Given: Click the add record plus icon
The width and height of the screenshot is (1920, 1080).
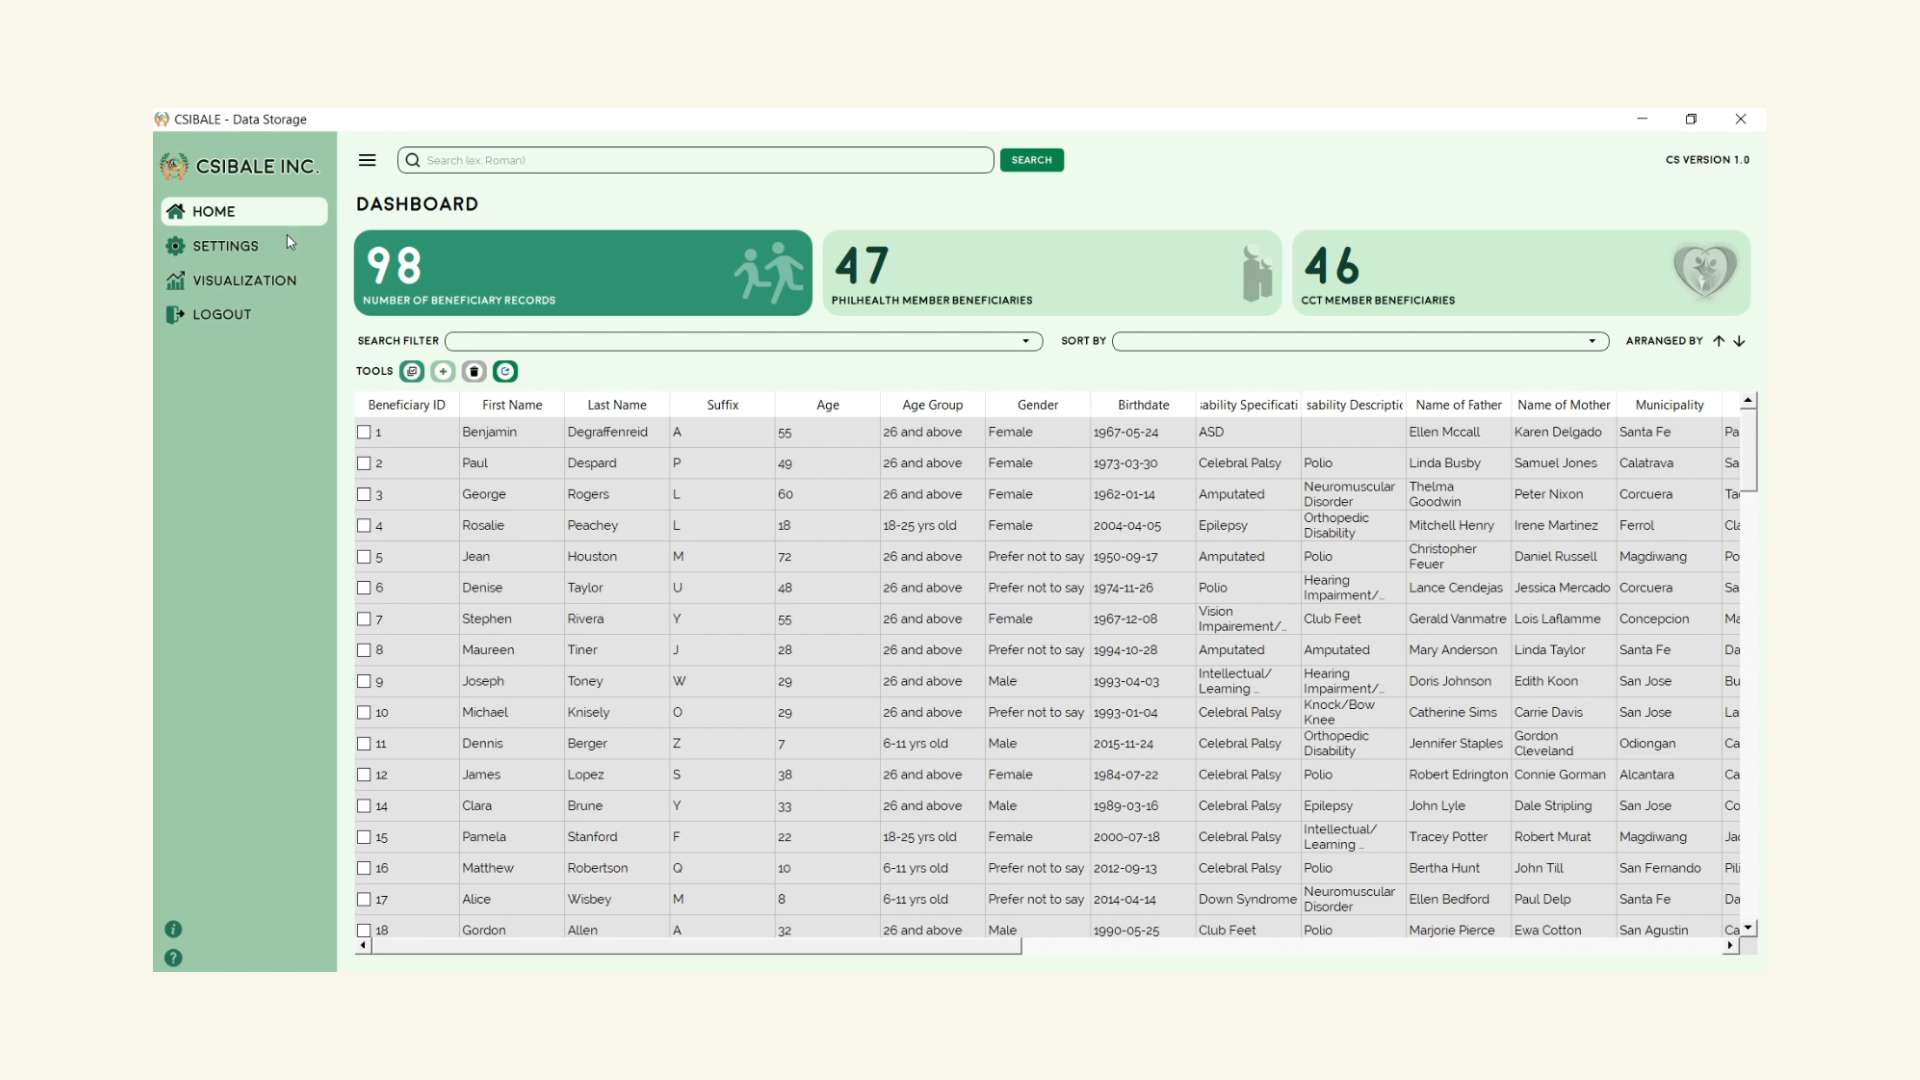Looking at the screenshot, I should pyautogui.click(x=443, y=371).
